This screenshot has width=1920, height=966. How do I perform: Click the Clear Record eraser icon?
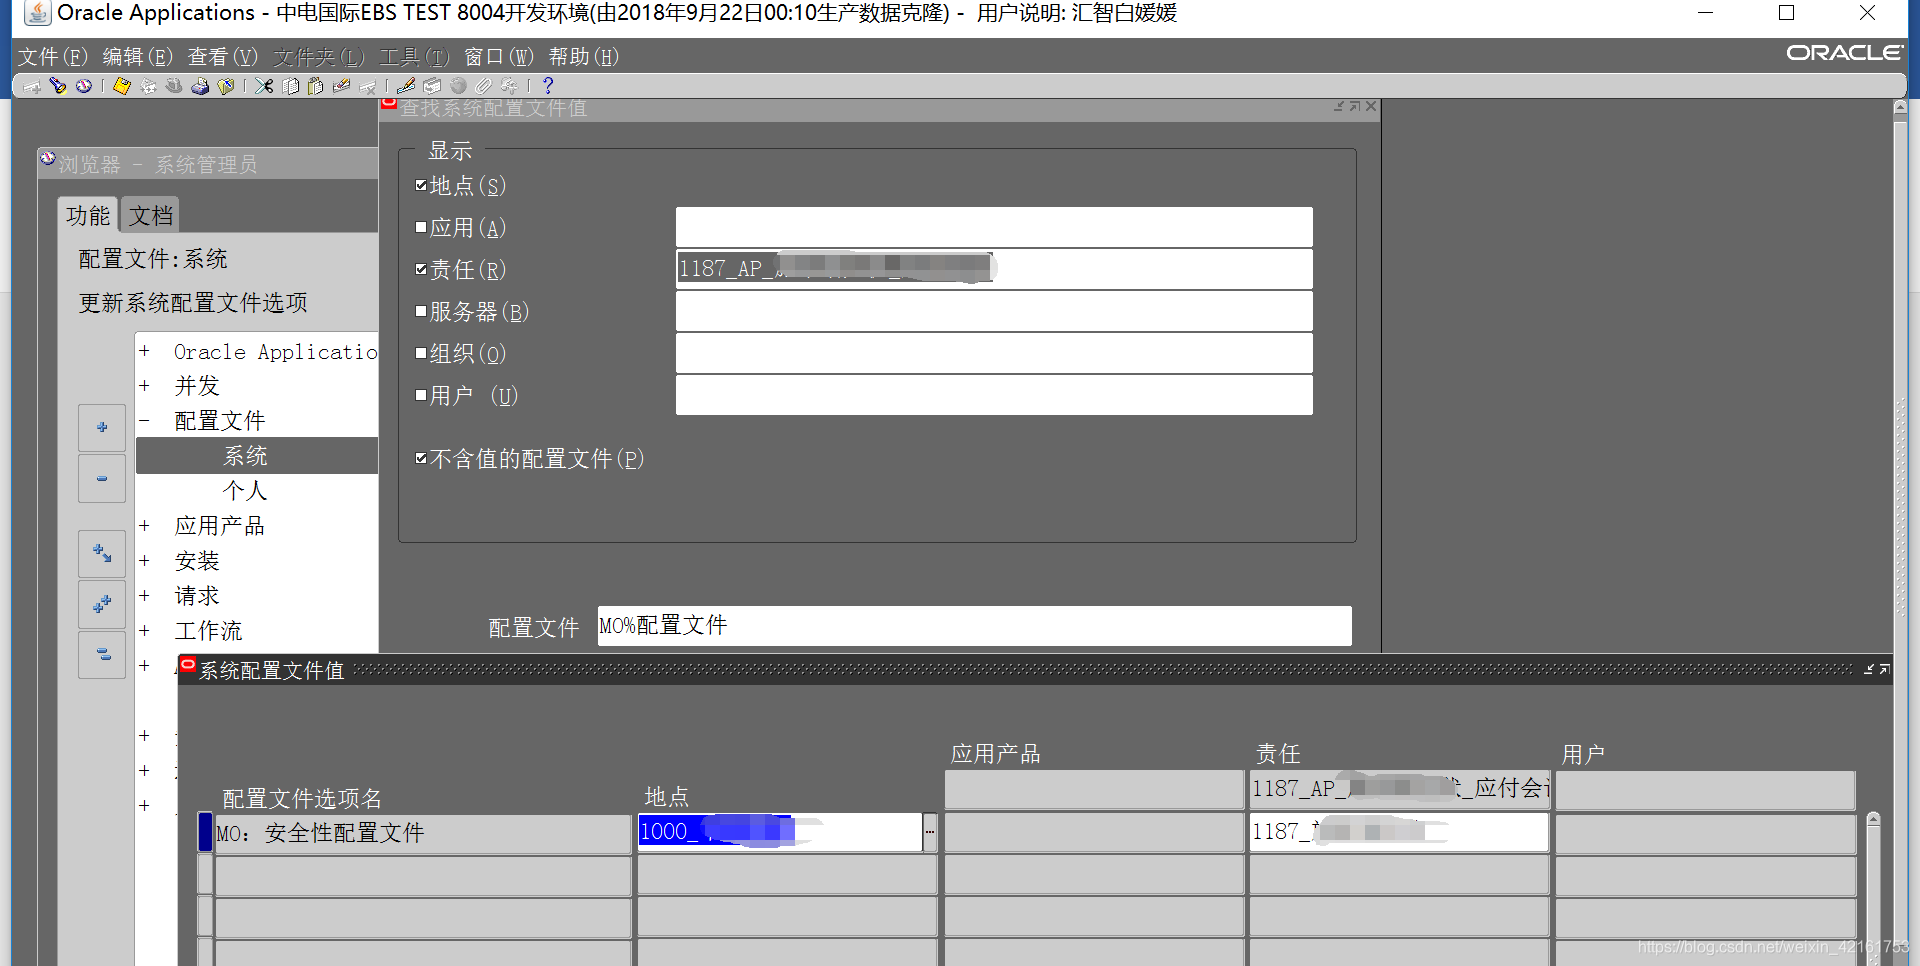341,86
